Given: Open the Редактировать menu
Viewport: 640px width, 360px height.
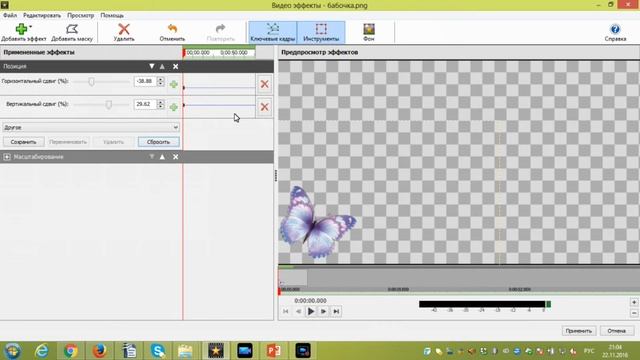Looking at the screenshot, I should [x=42, y=15].
